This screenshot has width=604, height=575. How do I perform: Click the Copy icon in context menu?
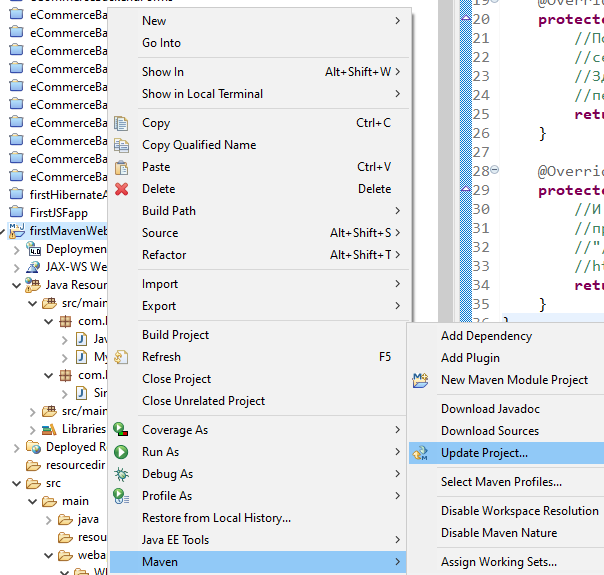(121, 123)
